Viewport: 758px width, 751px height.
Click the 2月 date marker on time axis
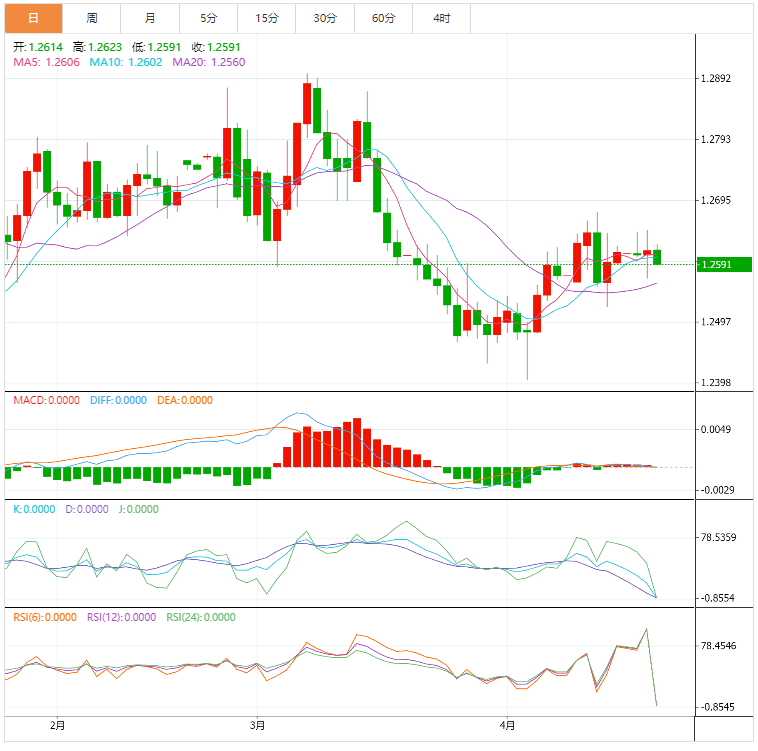(57, 725)
